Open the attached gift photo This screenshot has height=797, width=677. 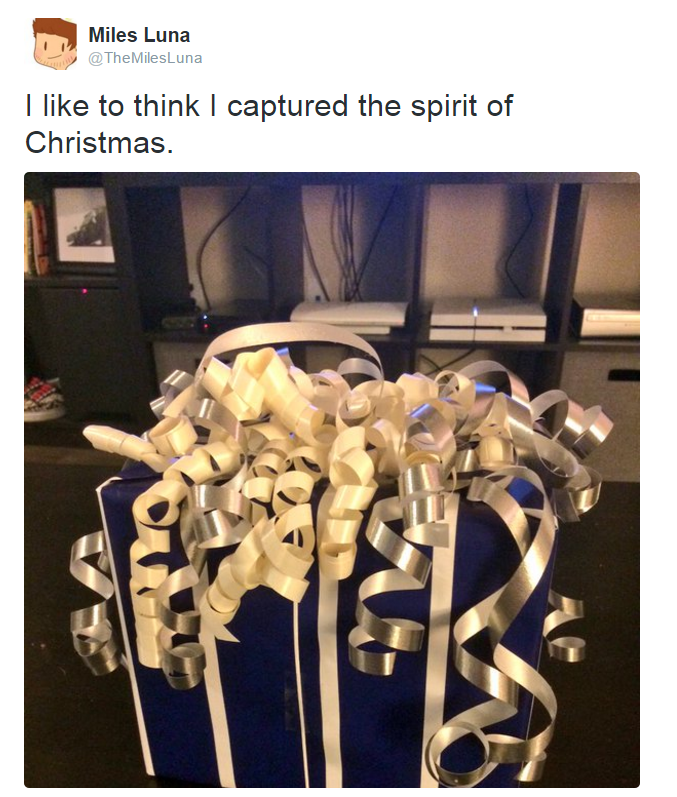click(332, 480)
